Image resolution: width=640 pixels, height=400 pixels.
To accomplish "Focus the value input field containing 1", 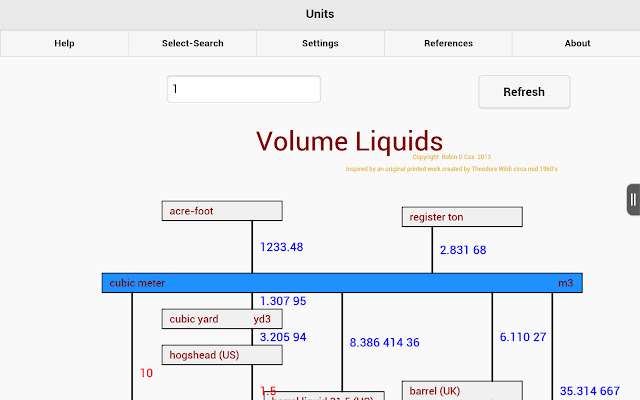I will point(244,89).
